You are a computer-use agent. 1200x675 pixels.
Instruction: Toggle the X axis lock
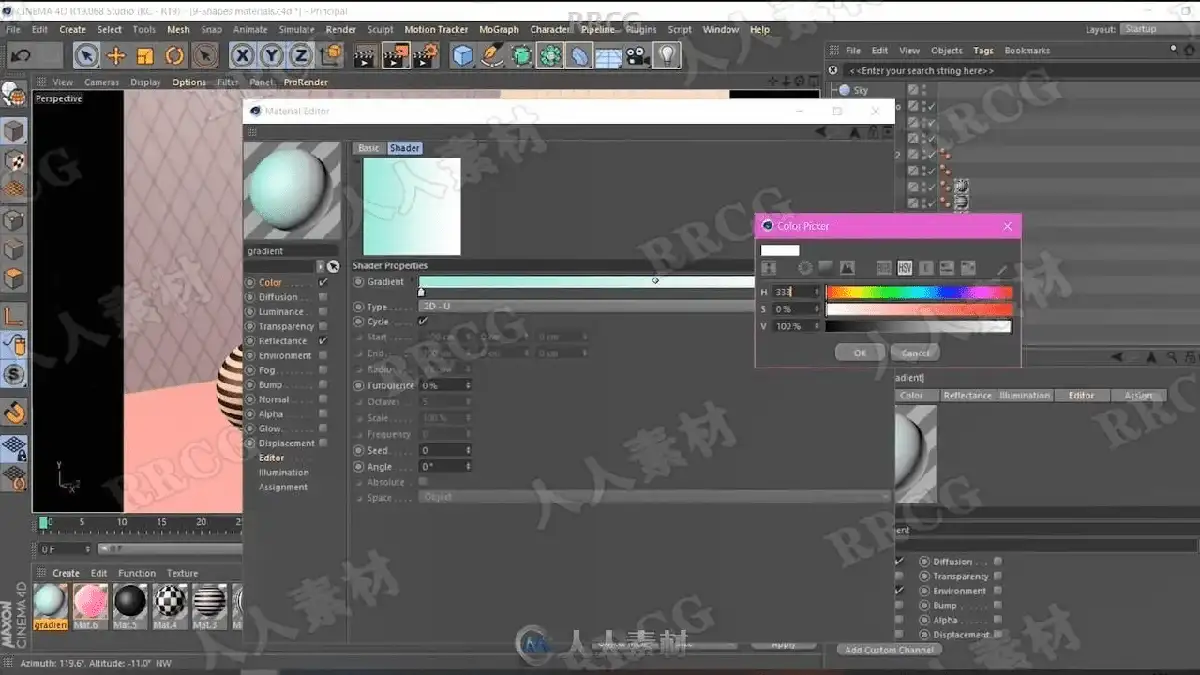click(x=243, y=56)
